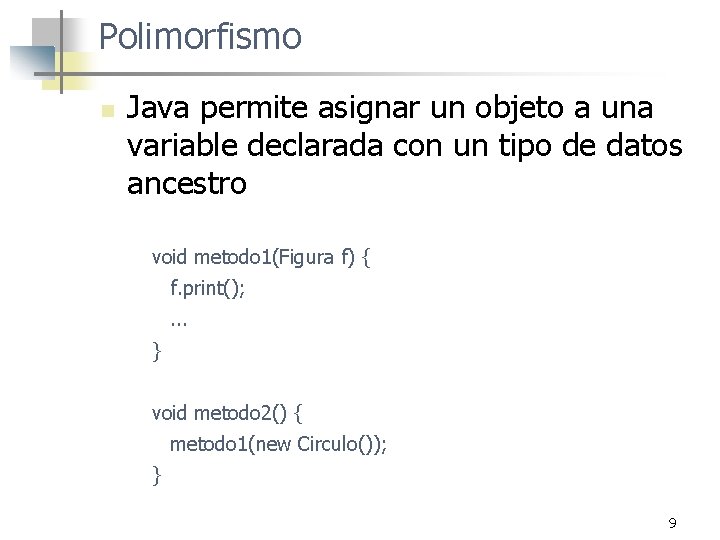Click the slide number 9

point(672,522)
